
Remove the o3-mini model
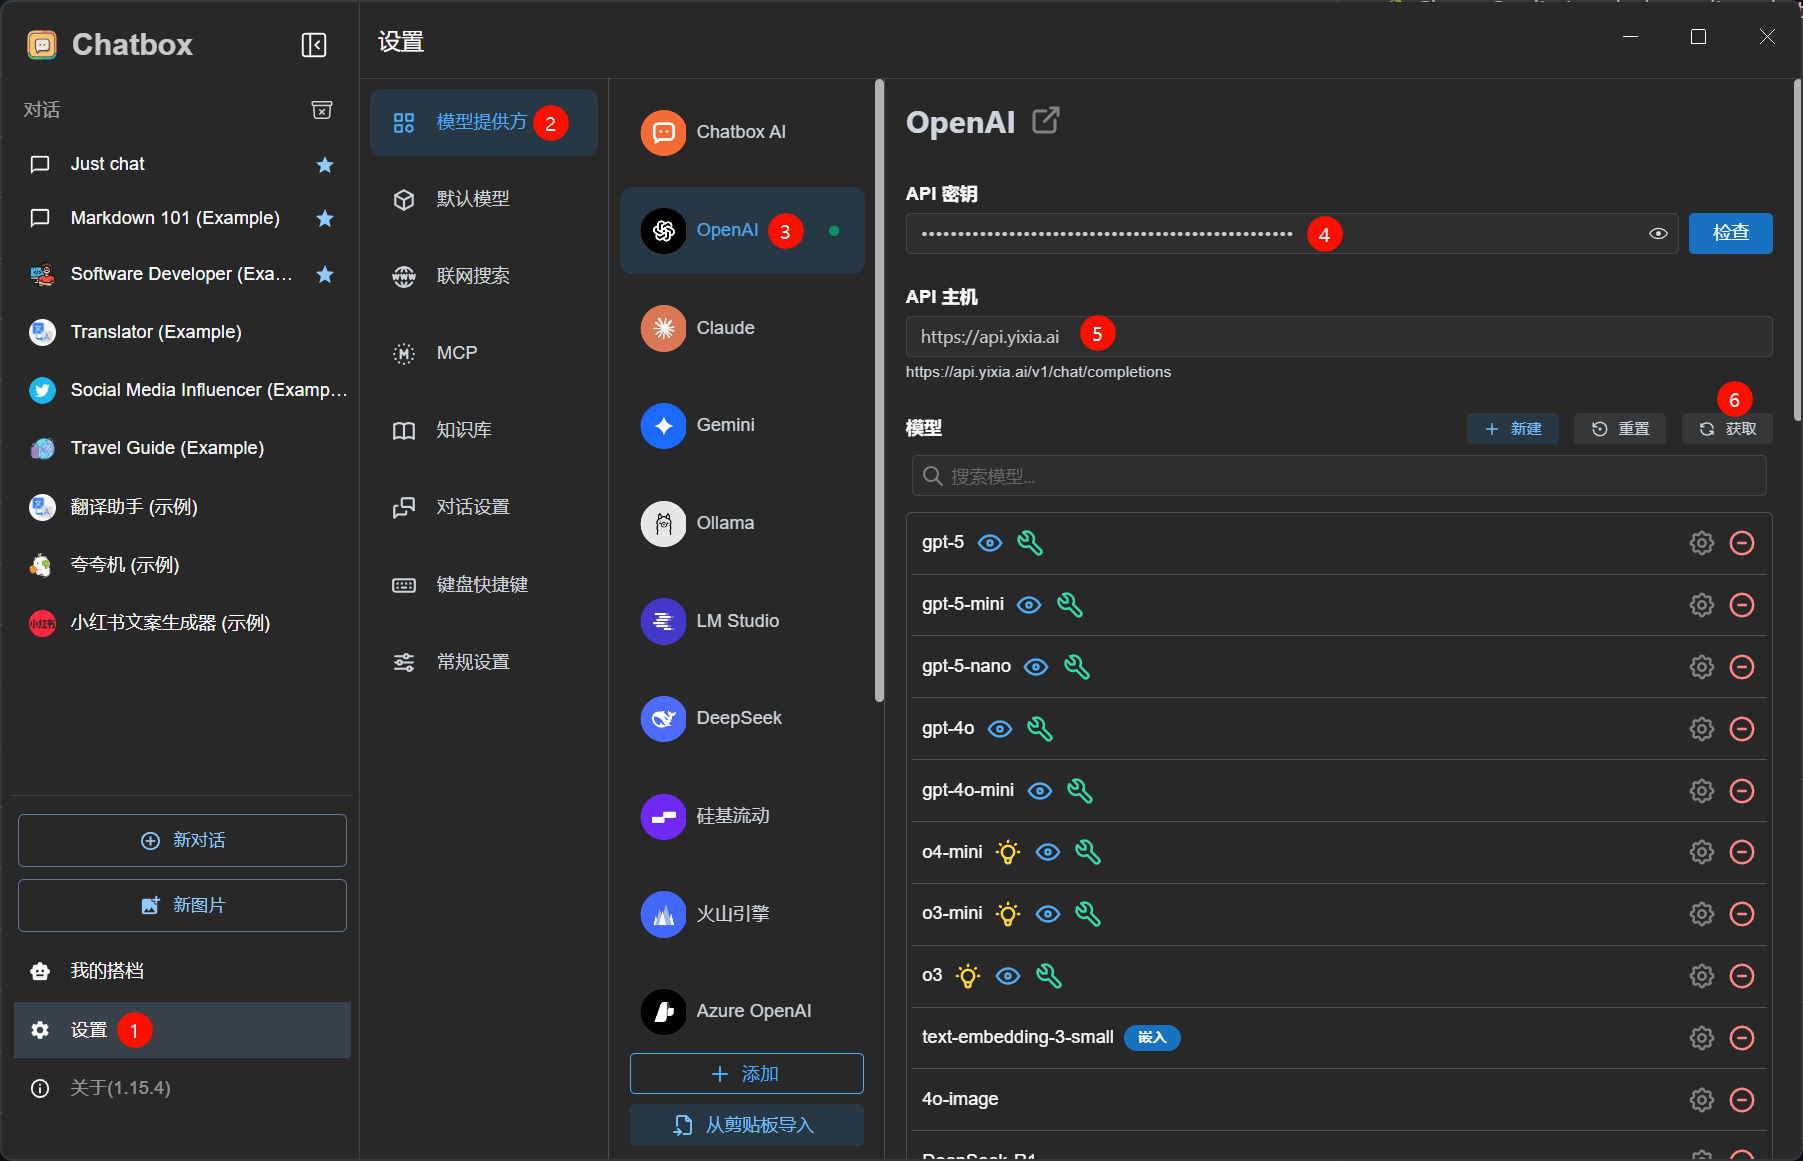point(1742,914)
